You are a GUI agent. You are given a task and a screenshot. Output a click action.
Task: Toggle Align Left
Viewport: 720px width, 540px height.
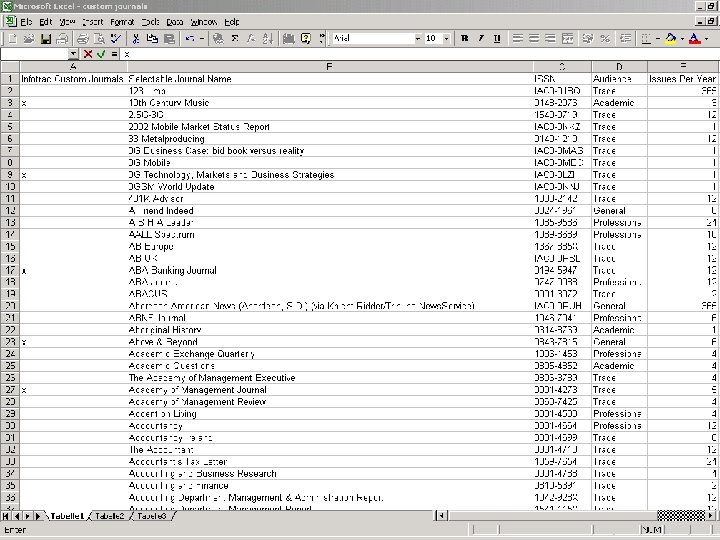coord(518,39)
